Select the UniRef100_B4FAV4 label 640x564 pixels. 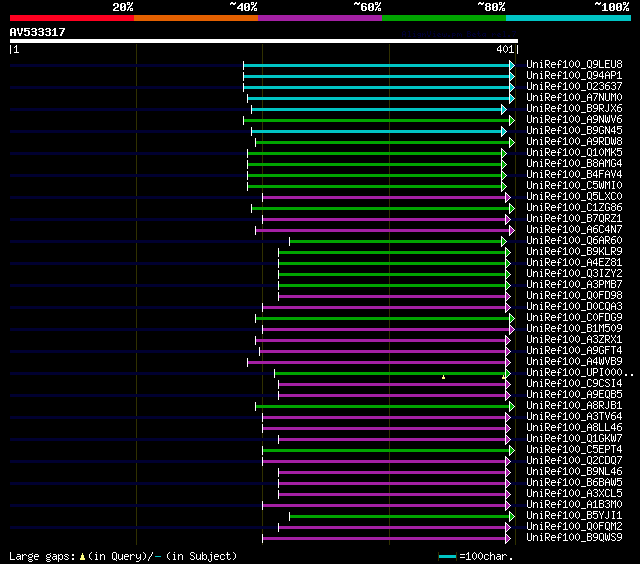pyautogui.click(x=574, y=175)
